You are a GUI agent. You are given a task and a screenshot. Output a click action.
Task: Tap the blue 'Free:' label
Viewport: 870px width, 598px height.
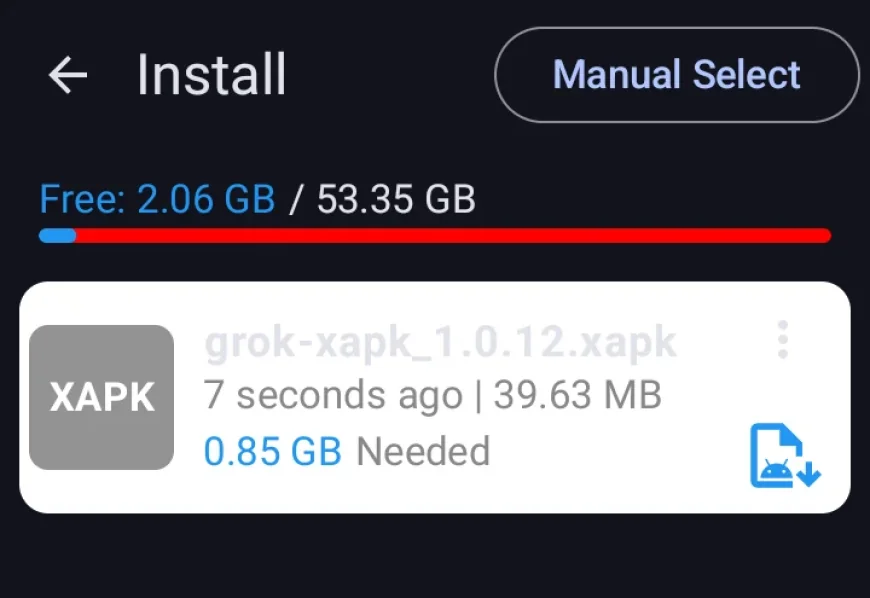point(83,199)
